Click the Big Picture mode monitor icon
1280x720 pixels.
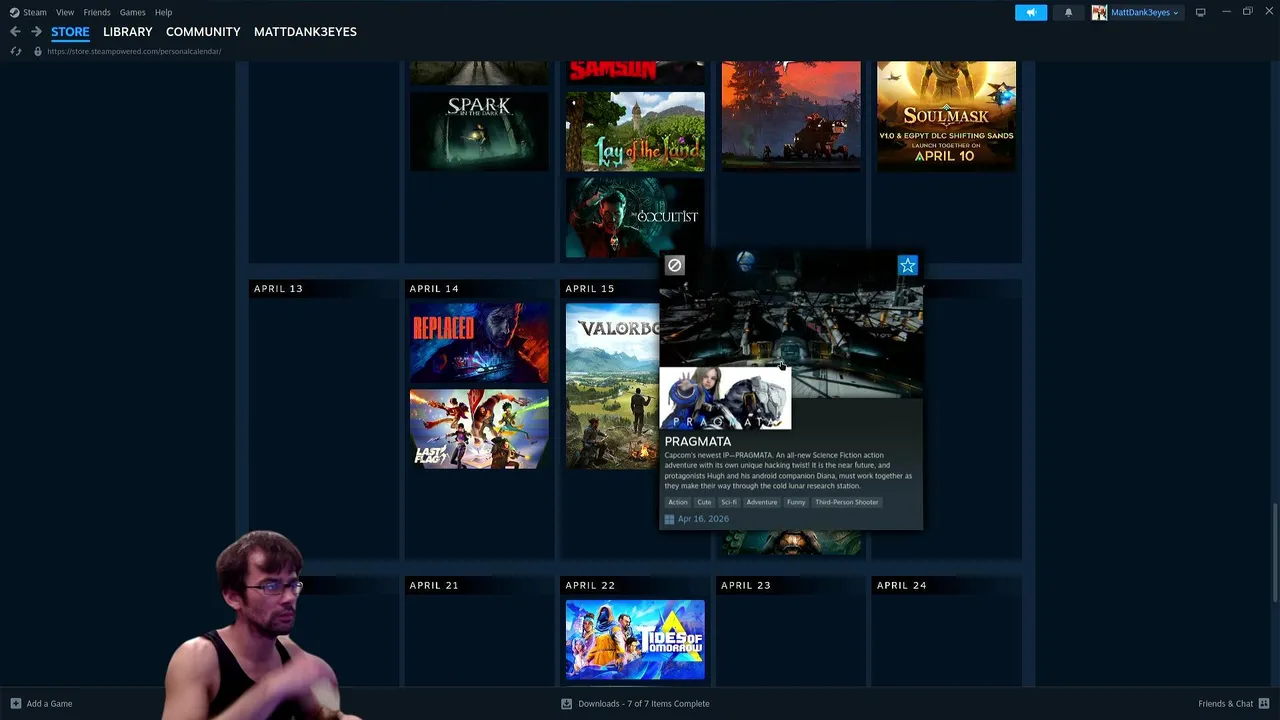tap(1200, 12)
